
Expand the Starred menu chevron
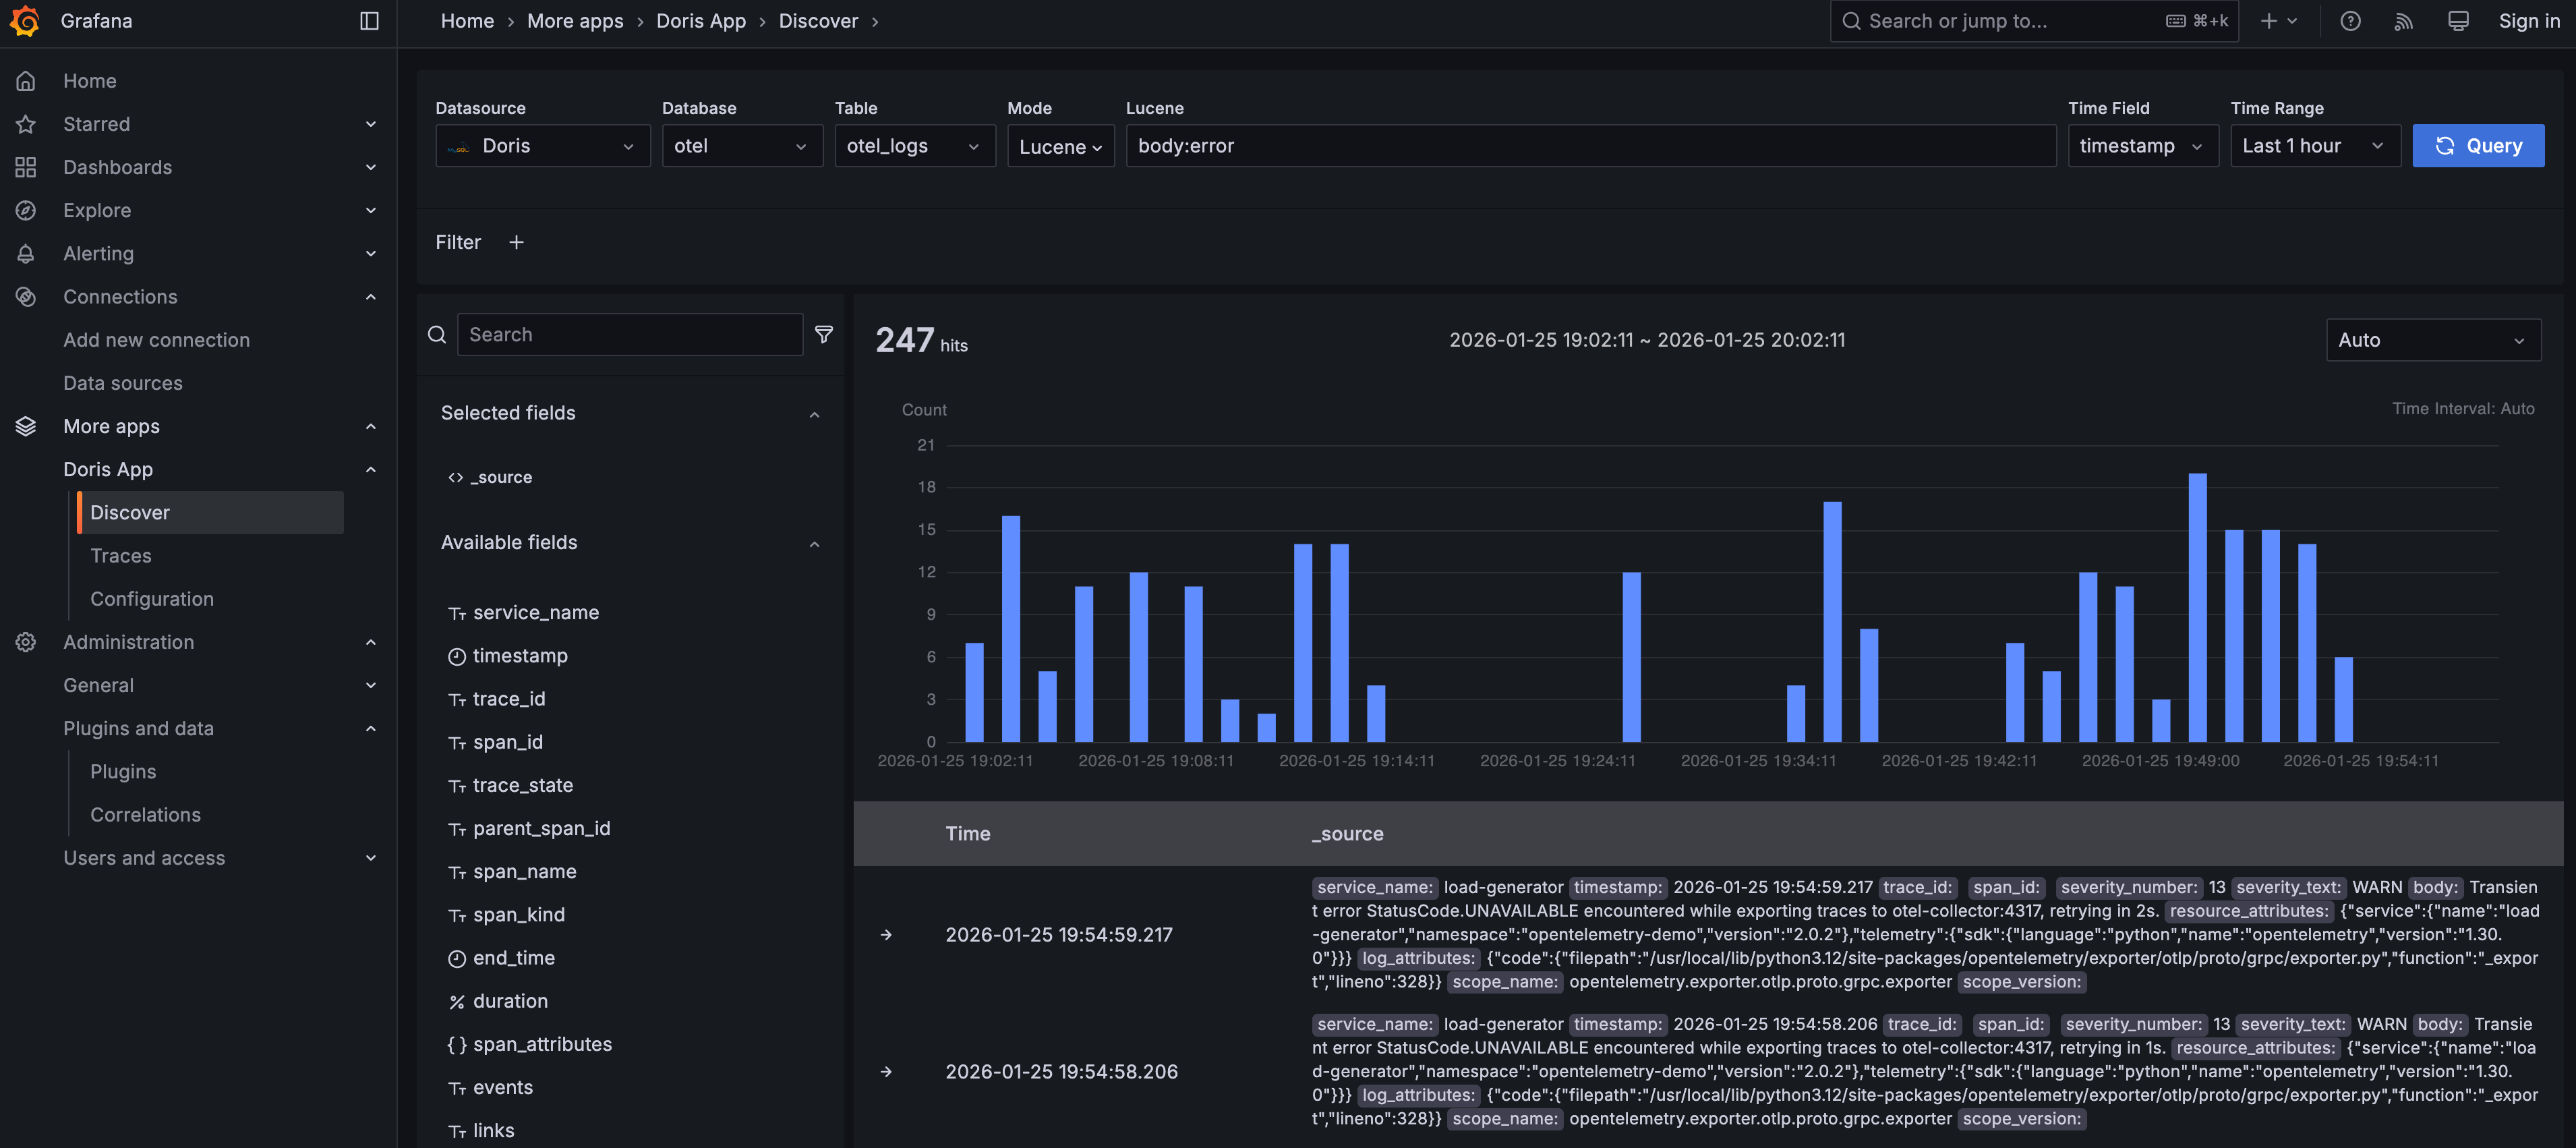371,124
